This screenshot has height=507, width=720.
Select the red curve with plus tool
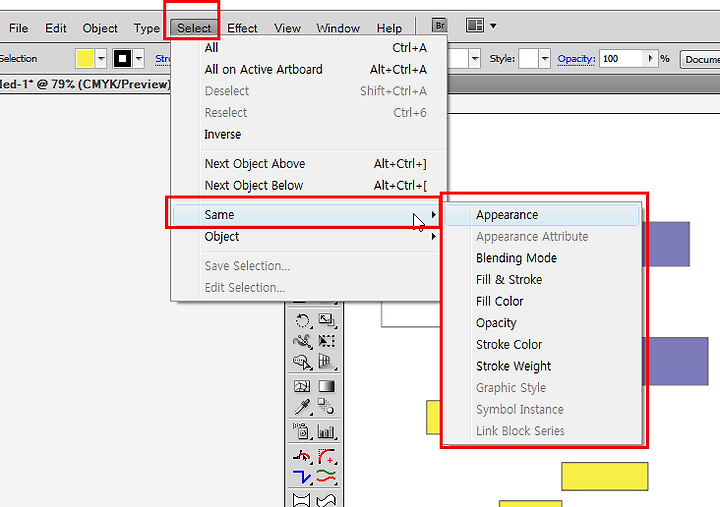[x=326, y=456]
